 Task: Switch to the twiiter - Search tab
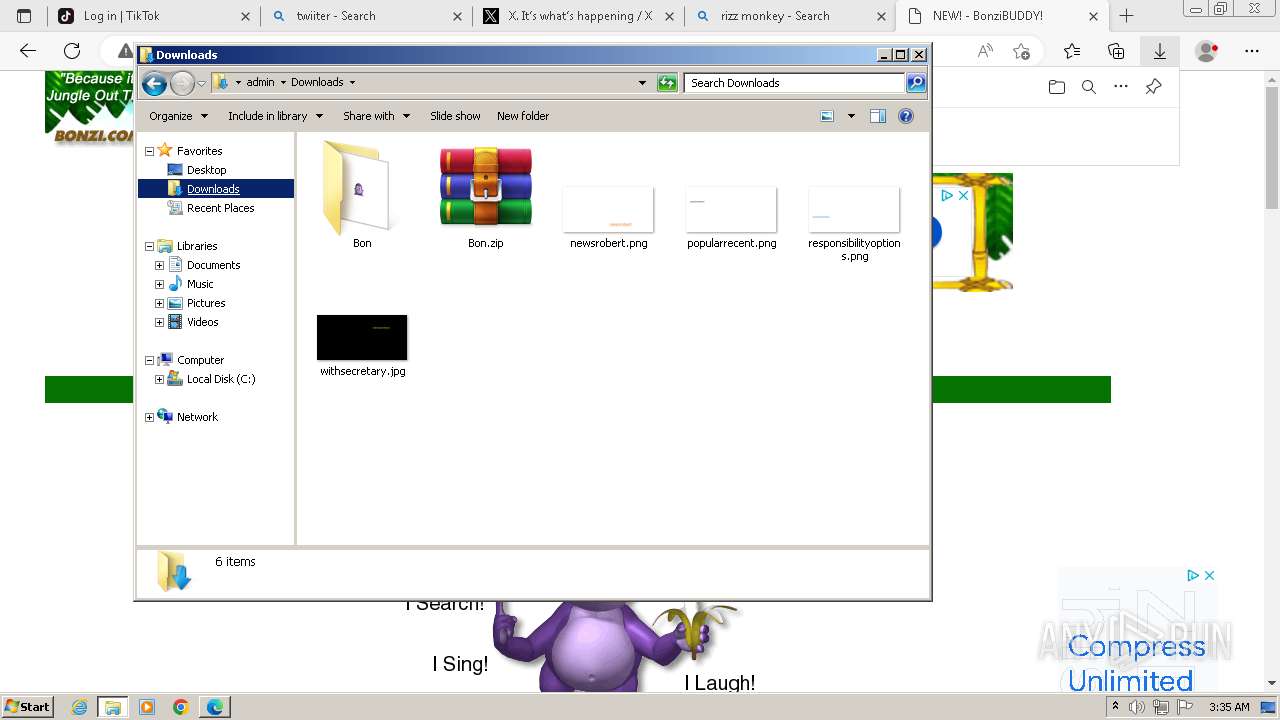click(x=366, y=16)
